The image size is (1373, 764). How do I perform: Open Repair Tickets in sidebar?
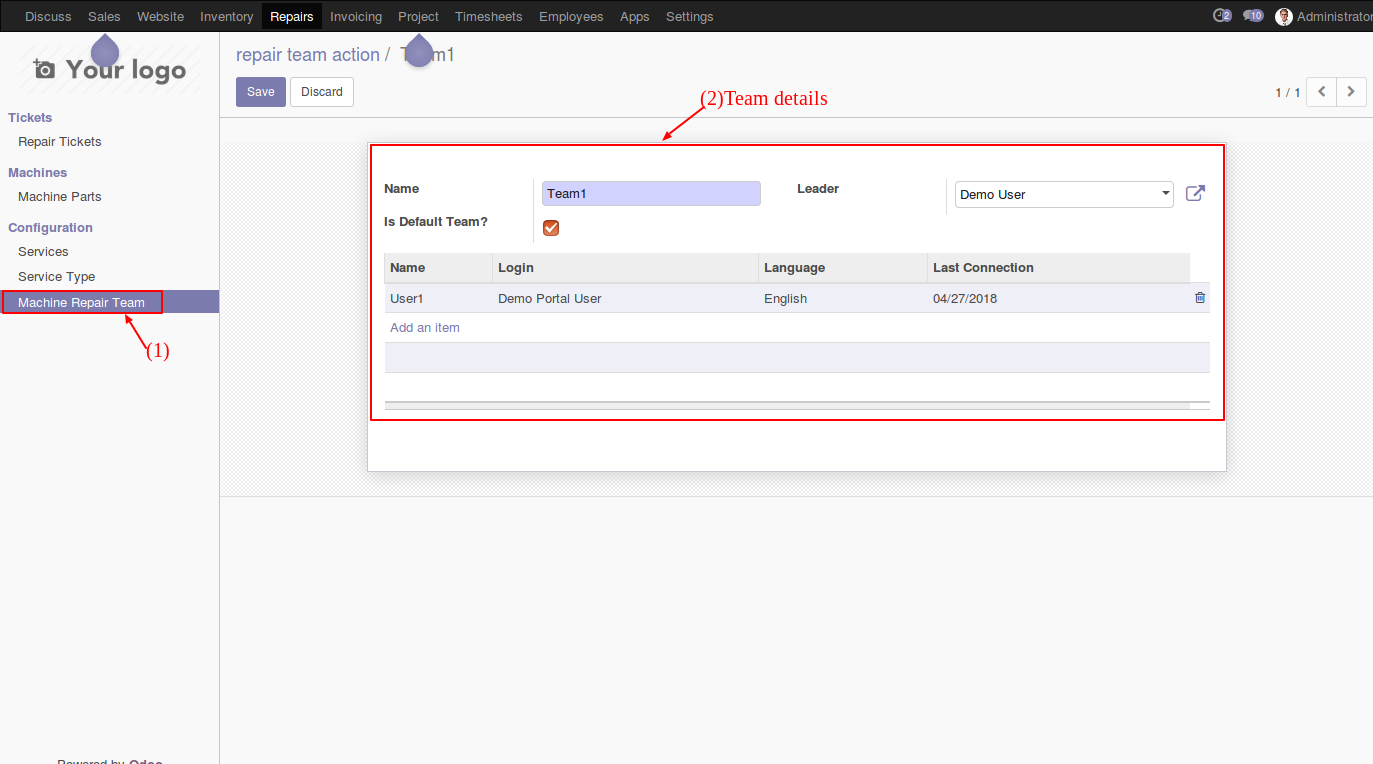(x=60, y=142)
